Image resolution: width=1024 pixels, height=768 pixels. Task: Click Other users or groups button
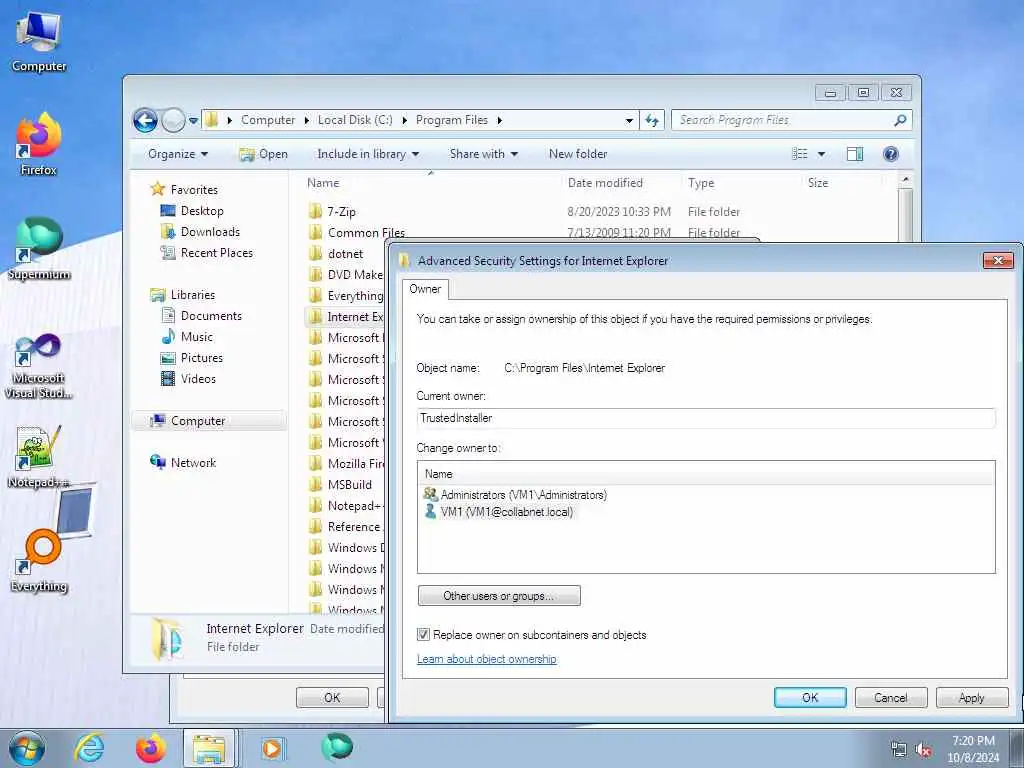tap(499, 596)
